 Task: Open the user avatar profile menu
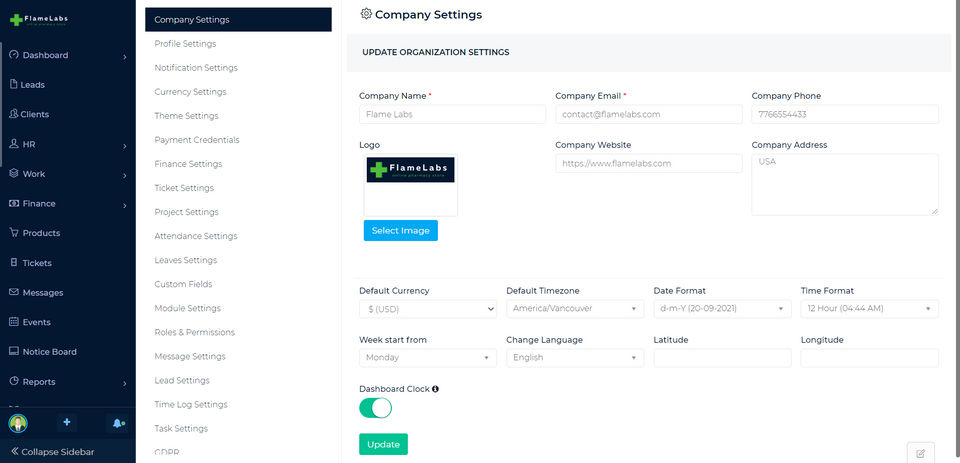tap(18, 423)
